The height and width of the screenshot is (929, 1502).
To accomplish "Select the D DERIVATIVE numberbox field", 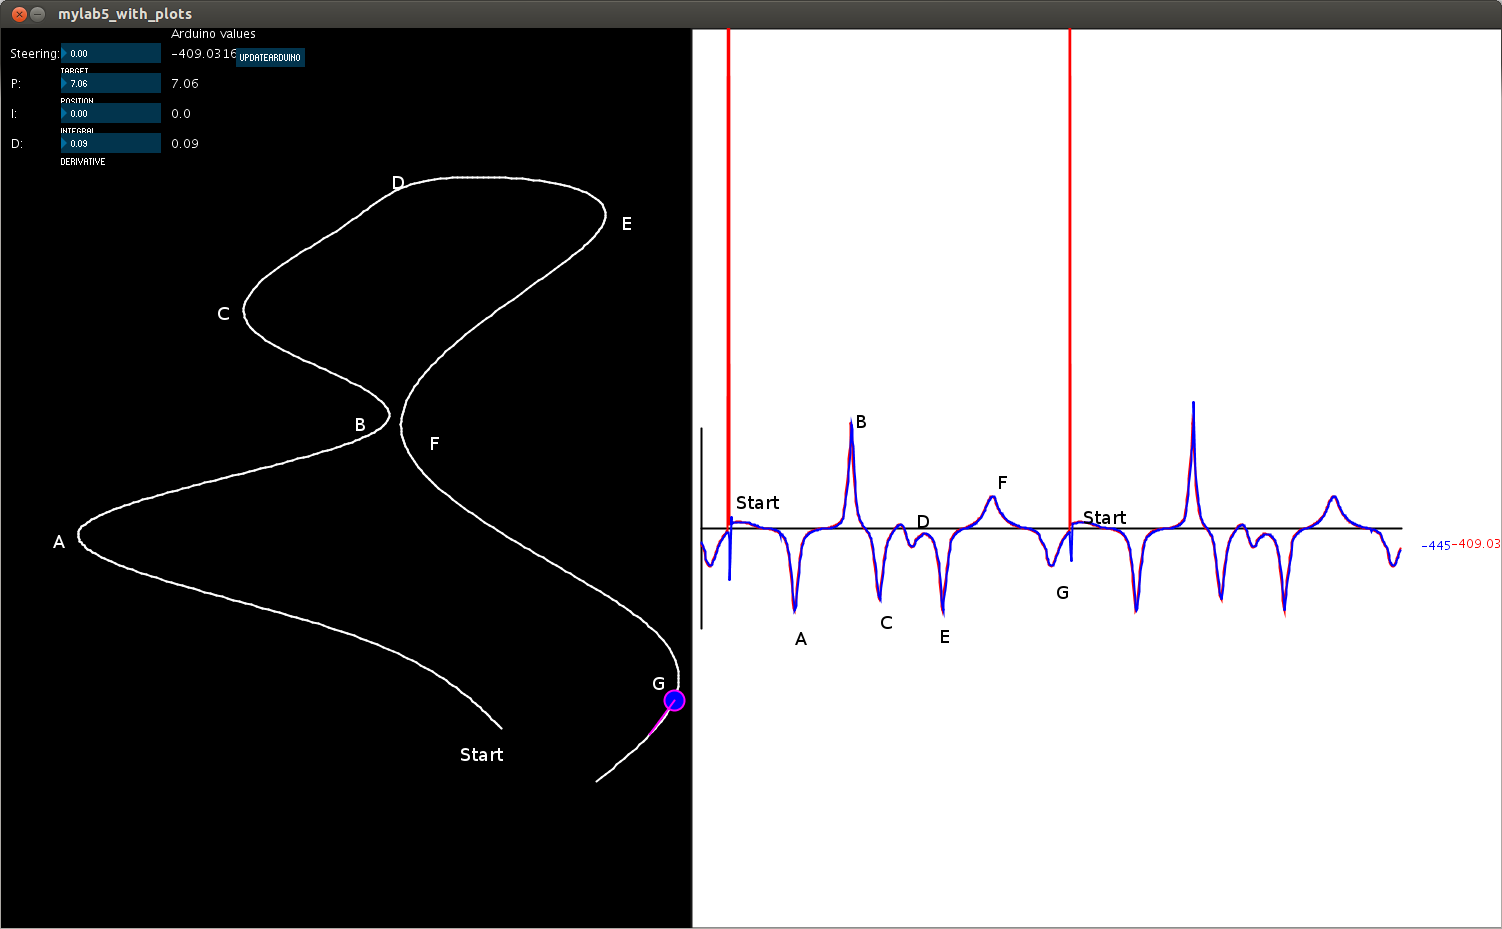I will pos(111,143).
